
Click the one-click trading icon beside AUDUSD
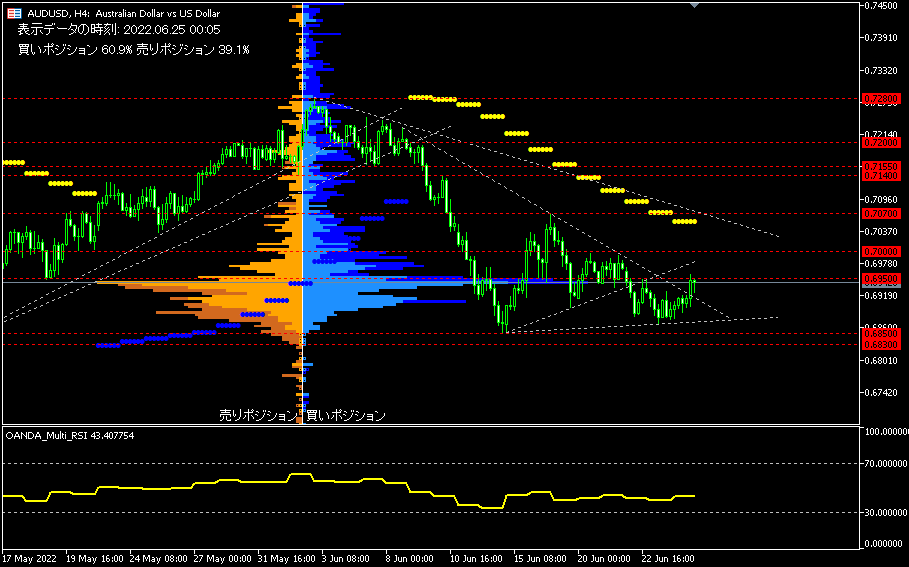[x=14, y=13]
